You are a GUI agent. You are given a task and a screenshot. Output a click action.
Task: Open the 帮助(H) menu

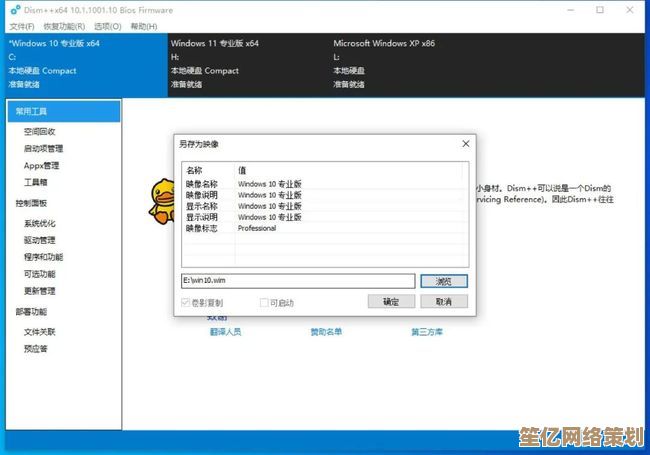pos(144,27)
